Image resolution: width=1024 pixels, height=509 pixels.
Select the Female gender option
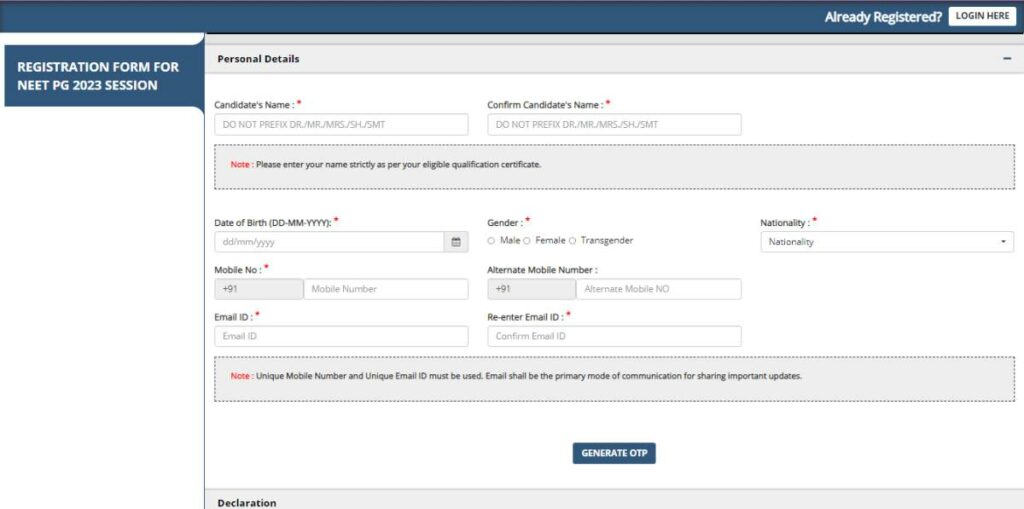pyautogui.click(x=527, y=241)
